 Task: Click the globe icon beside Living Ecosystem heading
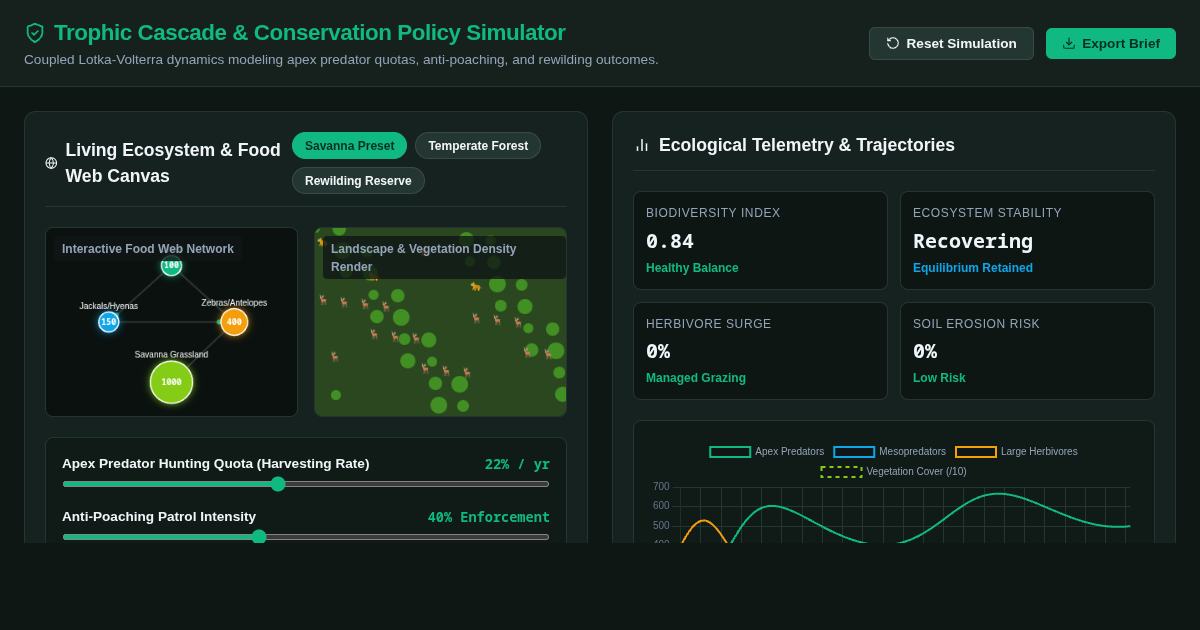51,163
